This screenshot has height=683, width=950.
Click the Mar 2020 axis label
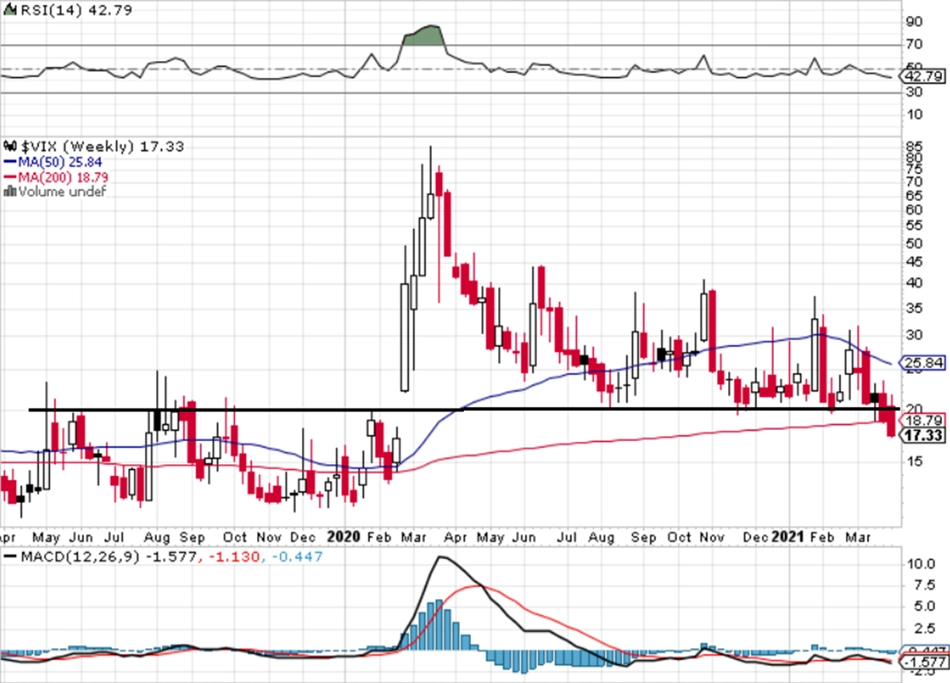click(414, 538)
